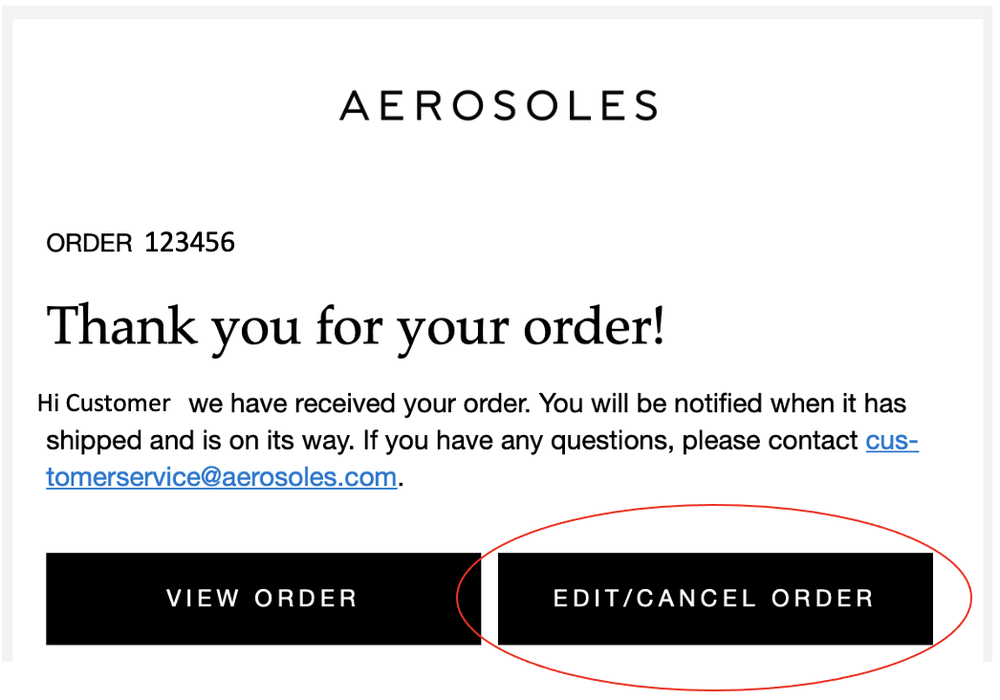
Task: Click the 'please contact' words
Action: (x=770, y=441)
